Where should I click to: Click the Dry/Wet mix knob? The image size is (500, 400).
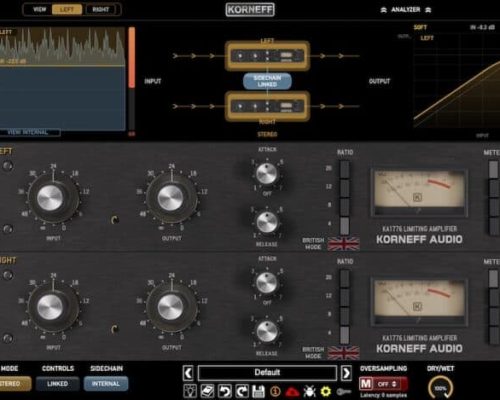(440, 388)
